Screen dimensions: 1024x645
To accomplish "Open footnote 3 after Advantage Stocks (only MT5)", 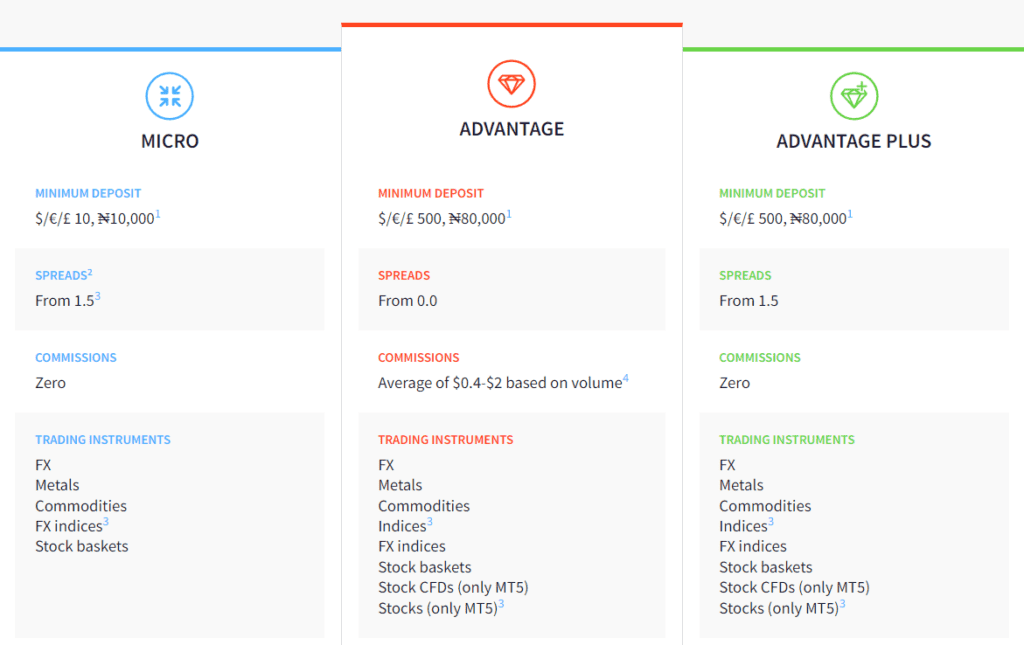I will (501, 603).
